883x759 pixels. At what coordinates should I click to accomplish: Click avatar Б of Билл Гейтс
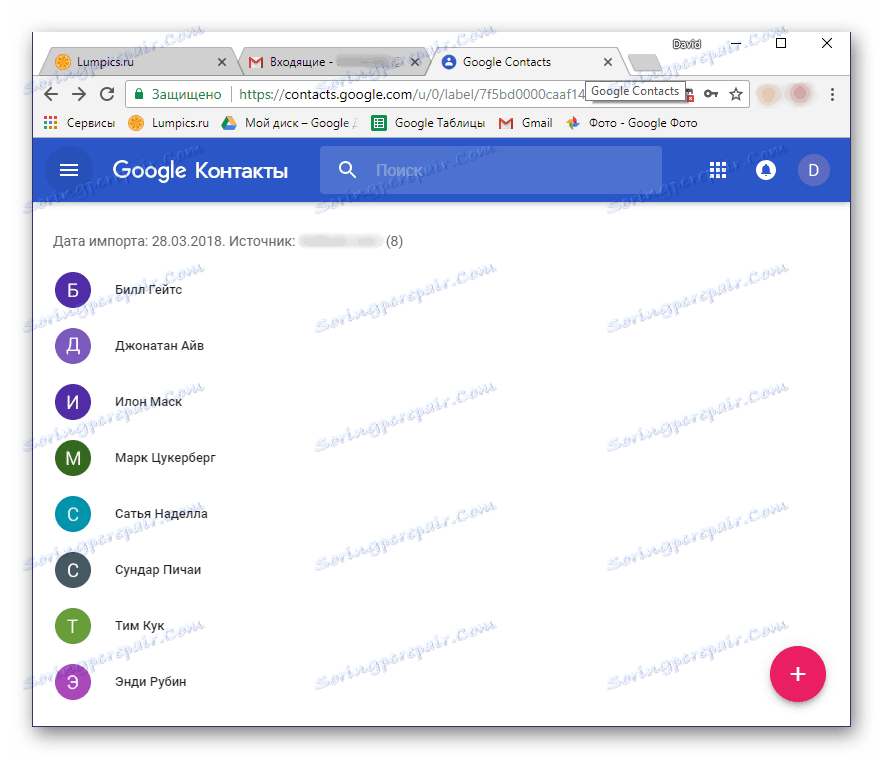click(x=73, y=290)
